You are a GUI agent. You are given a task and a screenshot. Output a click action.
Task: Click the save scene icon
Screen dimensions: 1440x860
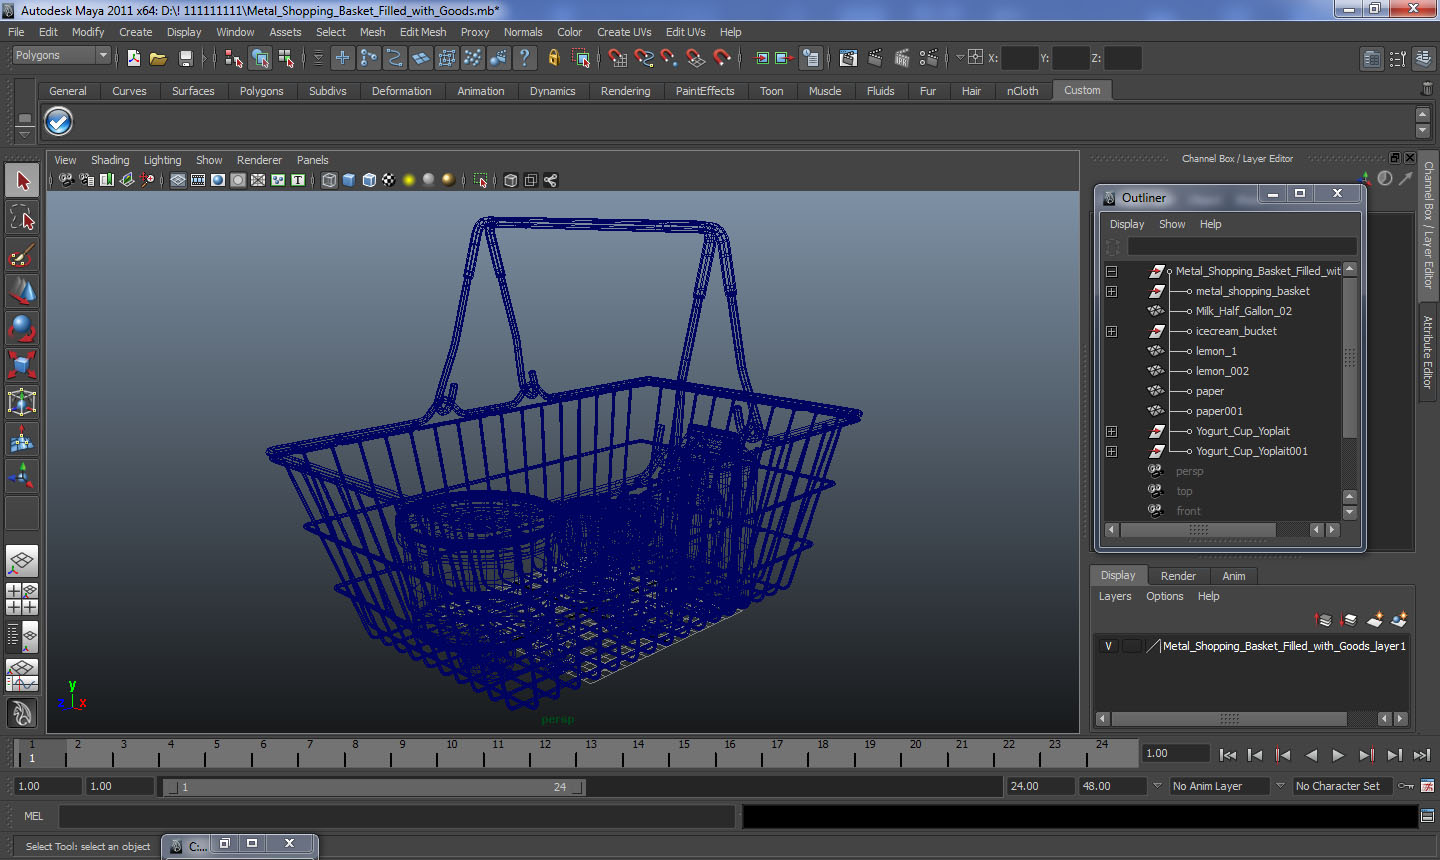(x=185, y=58)
